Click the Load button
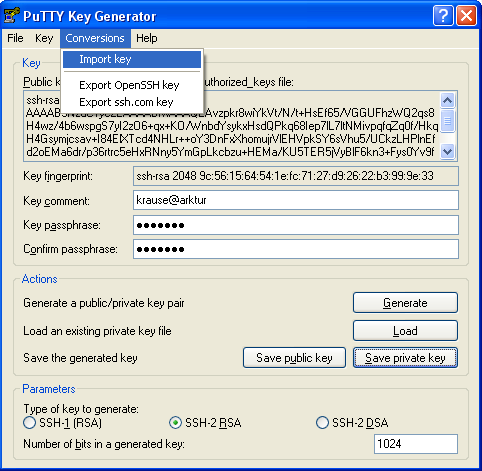Screen dimensions: 482x471 pos(405,331)
